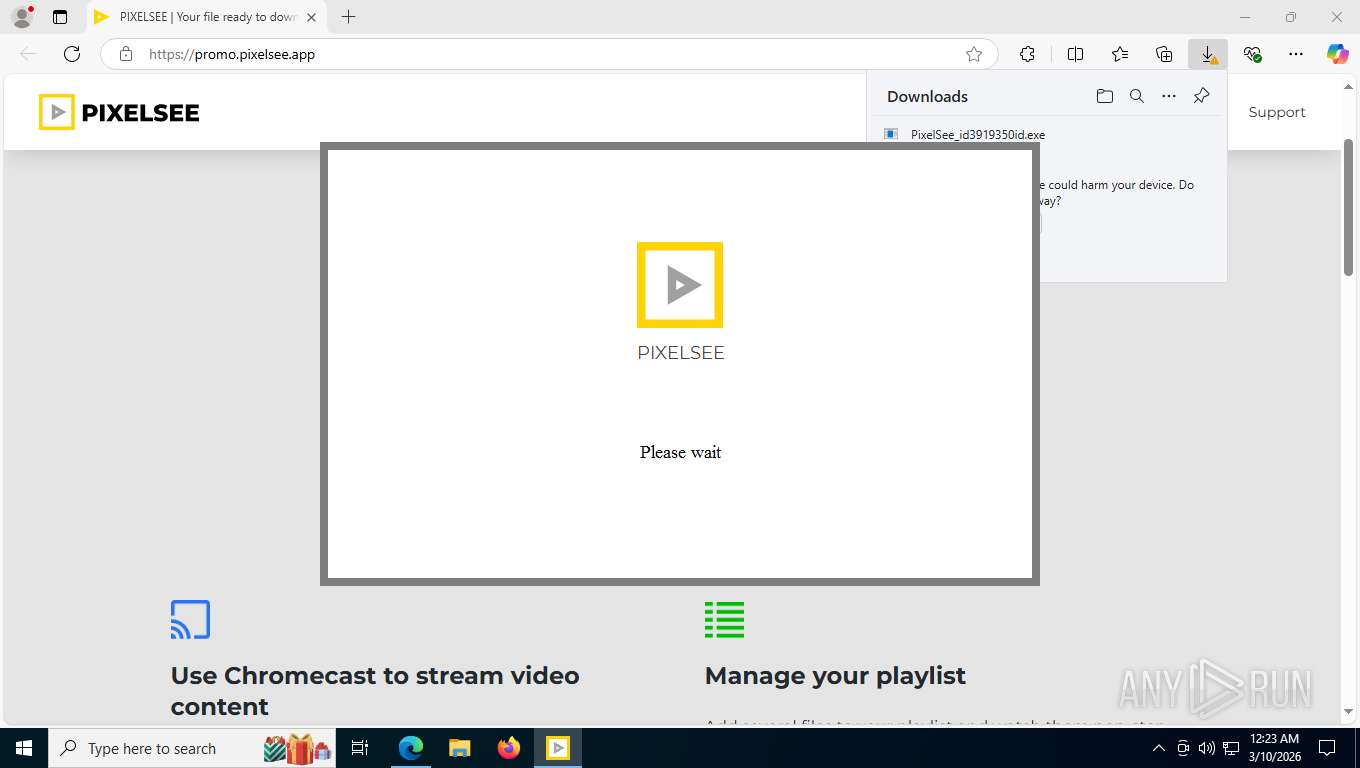The image size is (1360, 768).
Task: Pin the Downloads panel
Action: [1201, 96]
